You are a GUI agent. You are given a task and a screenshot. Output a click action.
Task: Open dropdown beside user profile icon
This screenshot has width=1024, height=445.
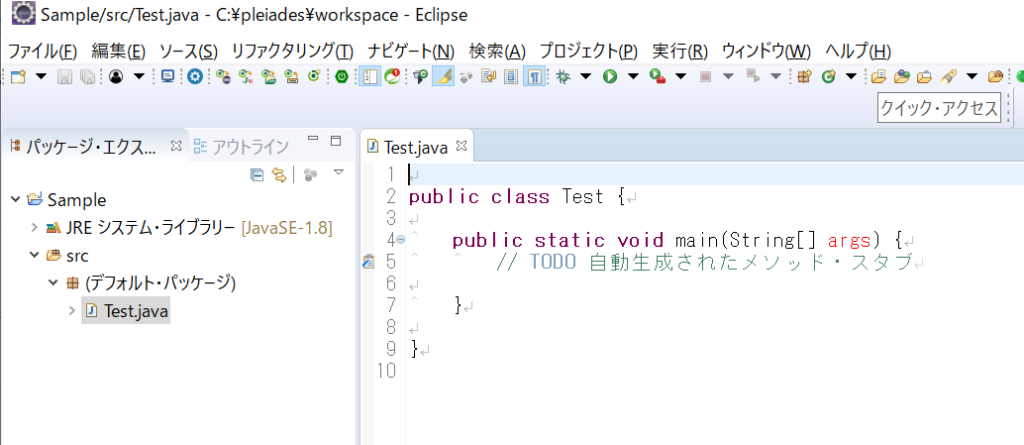click(138, 77)
